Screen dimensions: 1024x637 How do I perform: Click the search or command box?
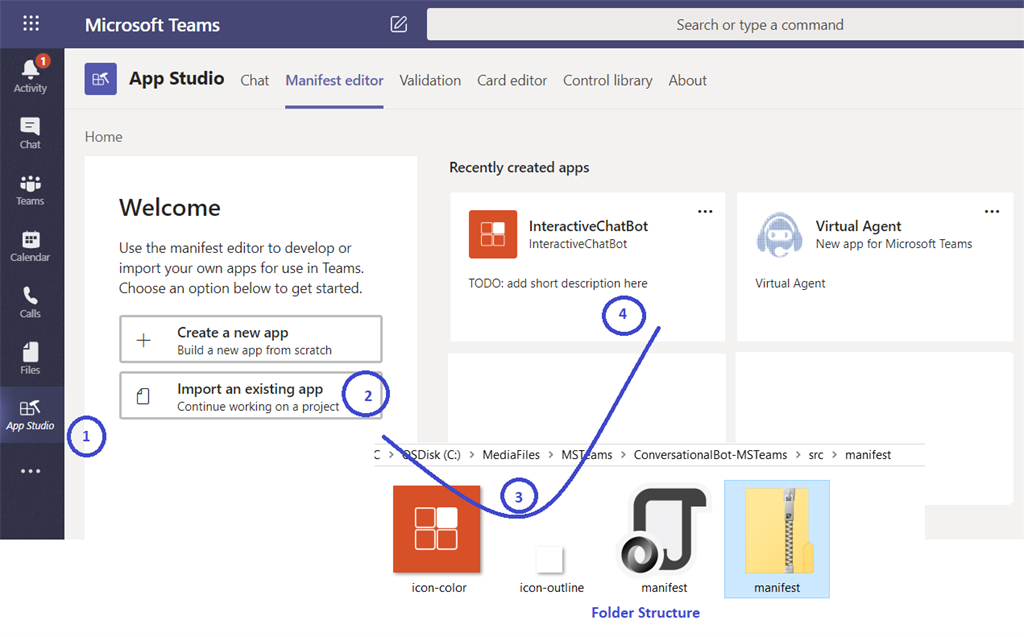726,25
